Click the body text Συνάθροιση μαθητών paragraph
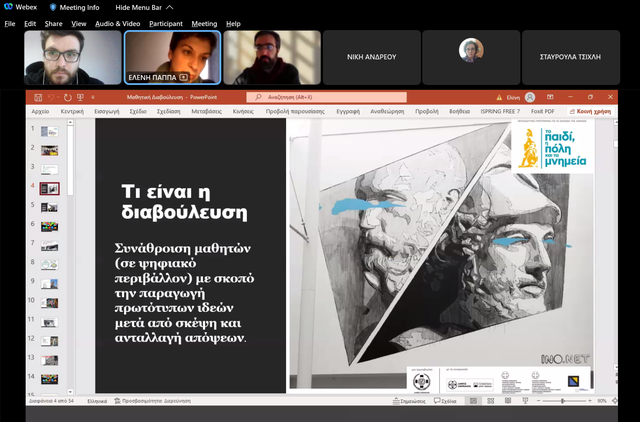Image resolution: width=640 pixels, height=422 pixels. [x=184, y=293]
